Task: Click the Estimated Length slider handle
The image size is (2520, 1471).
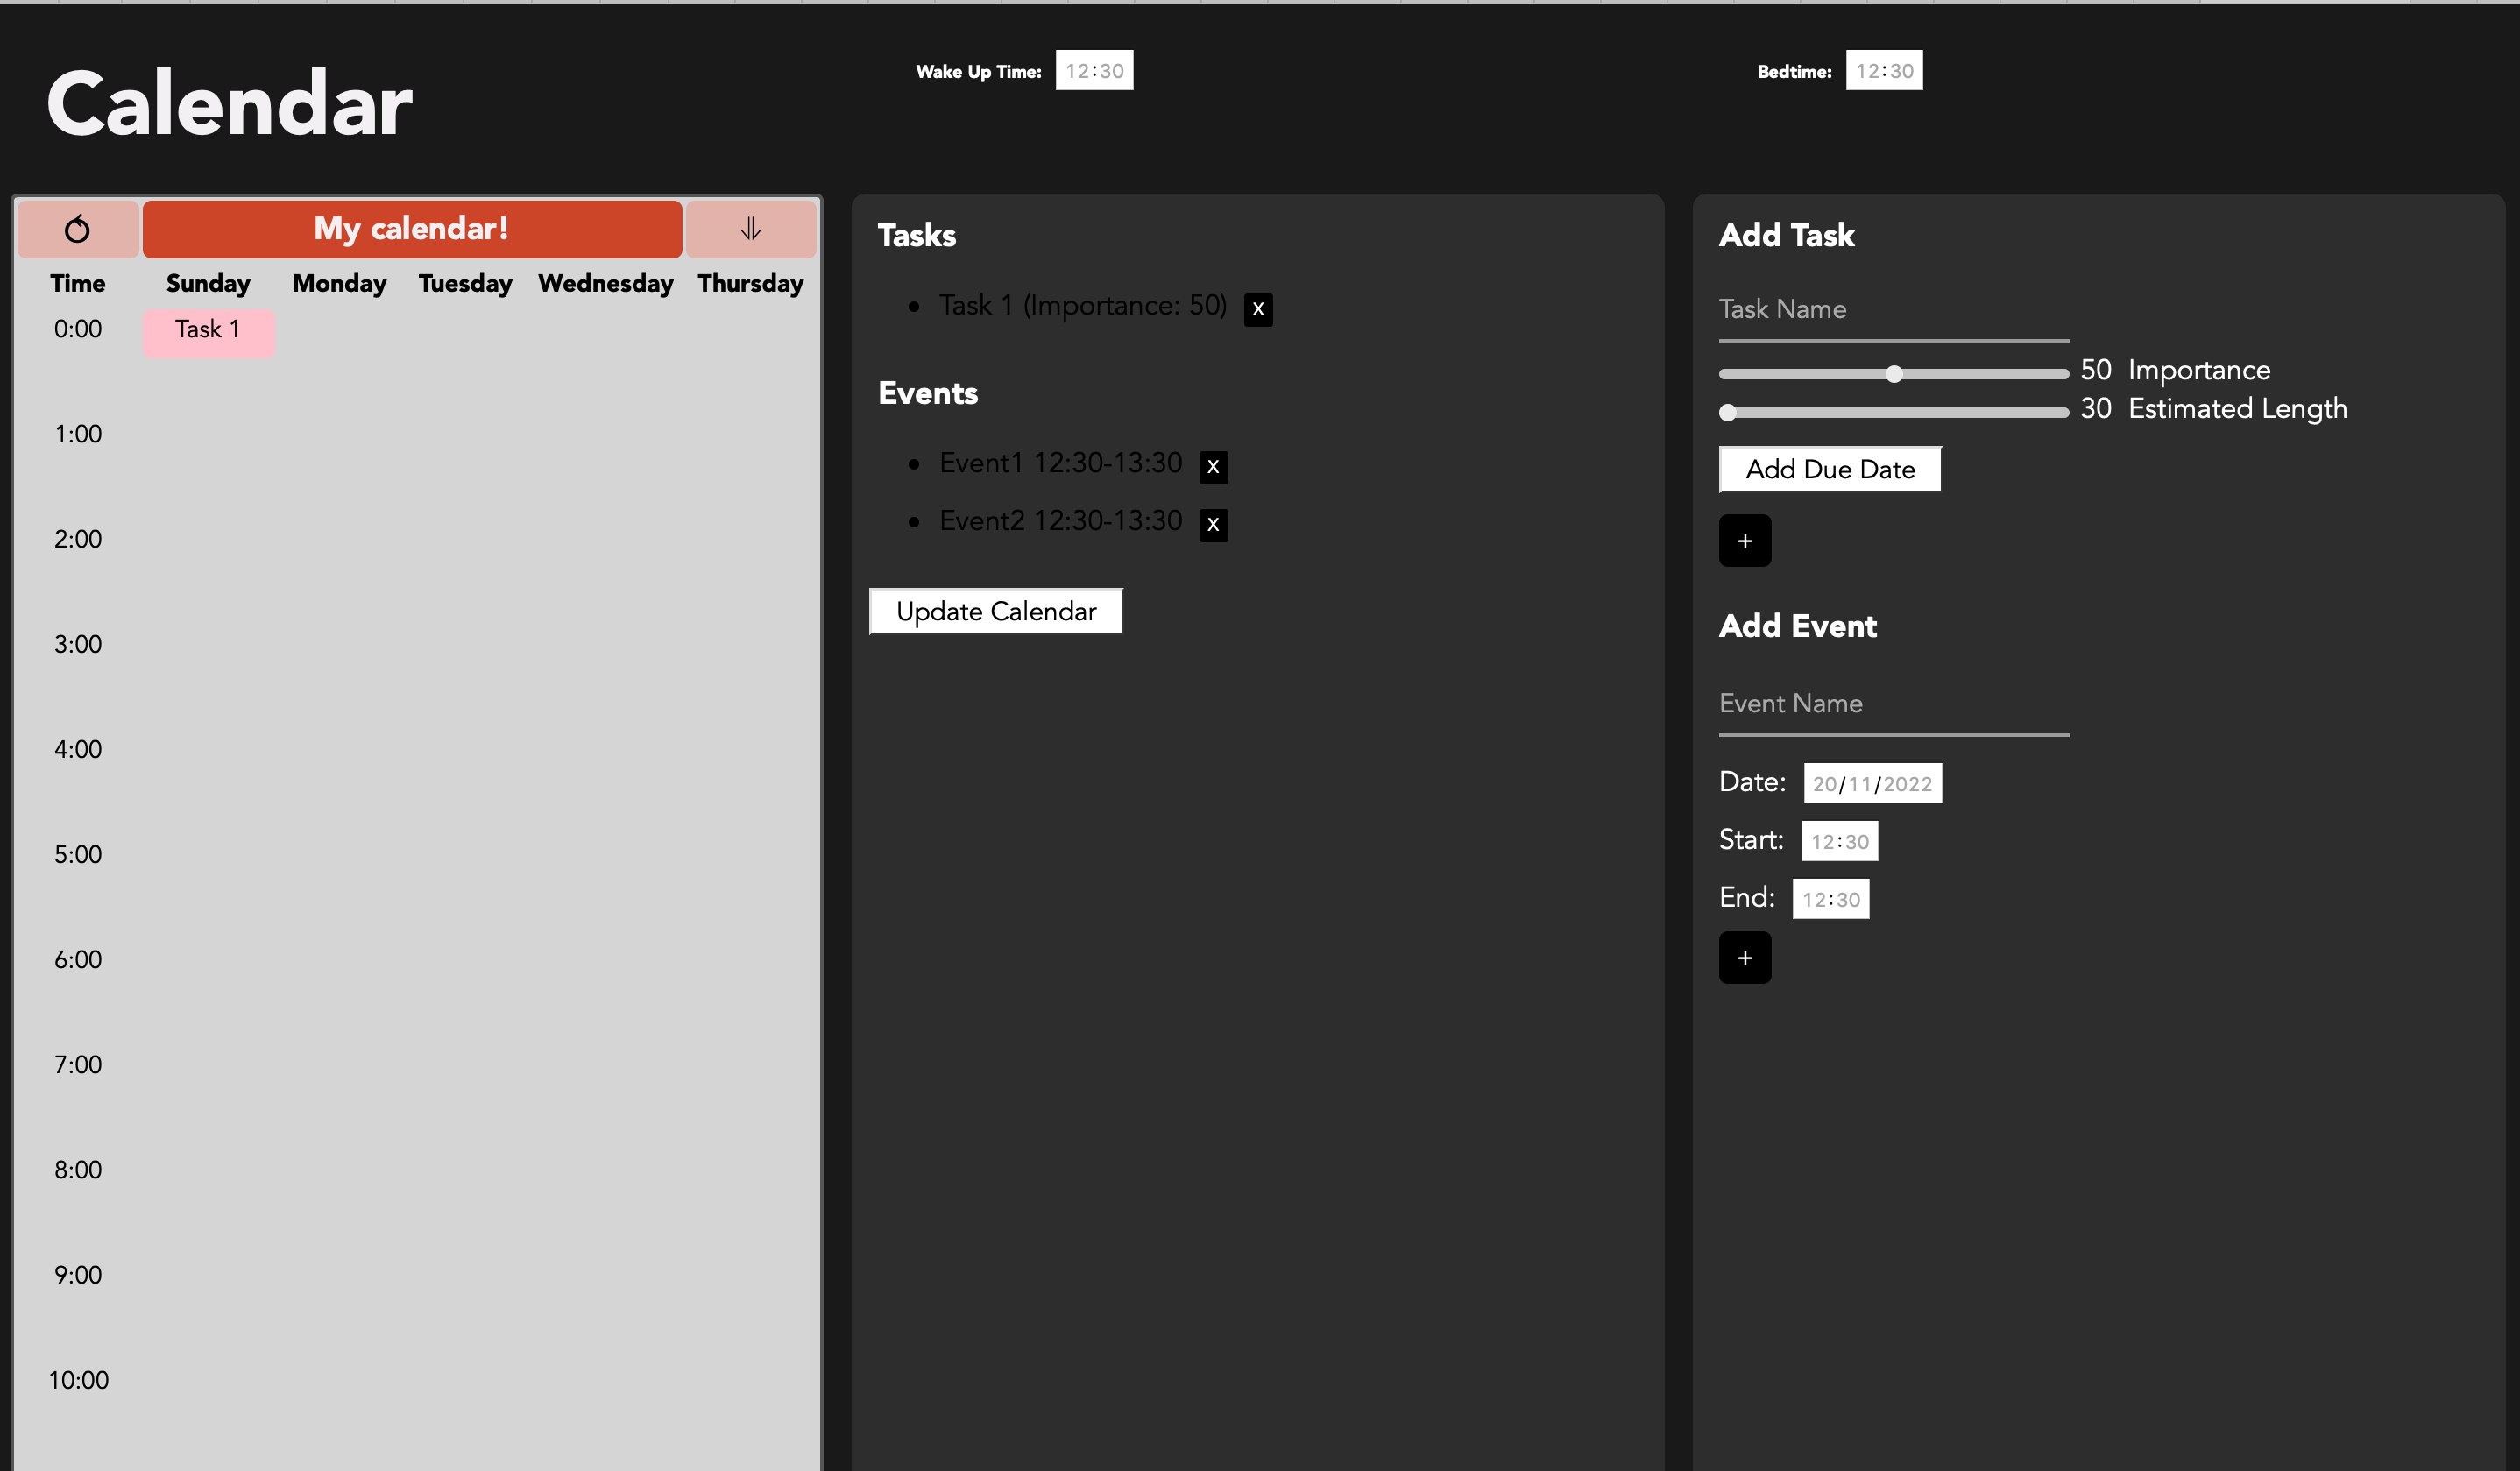Action: point(1727,413)
